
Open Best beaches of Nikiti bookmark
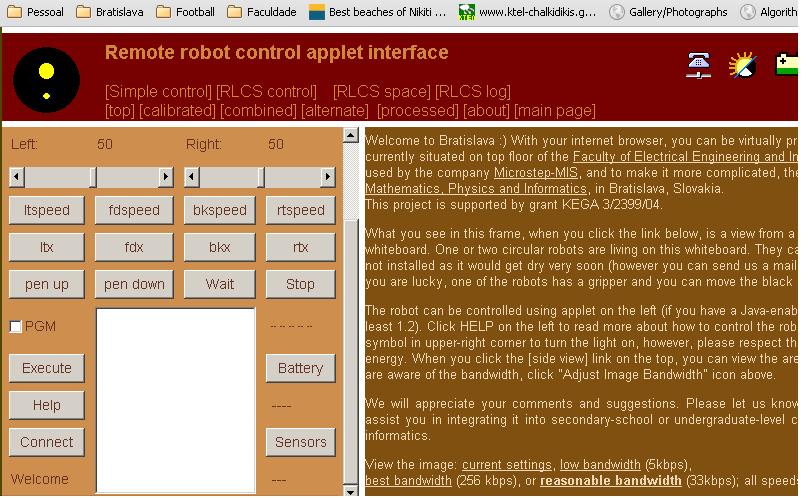(x=376, y=12)
